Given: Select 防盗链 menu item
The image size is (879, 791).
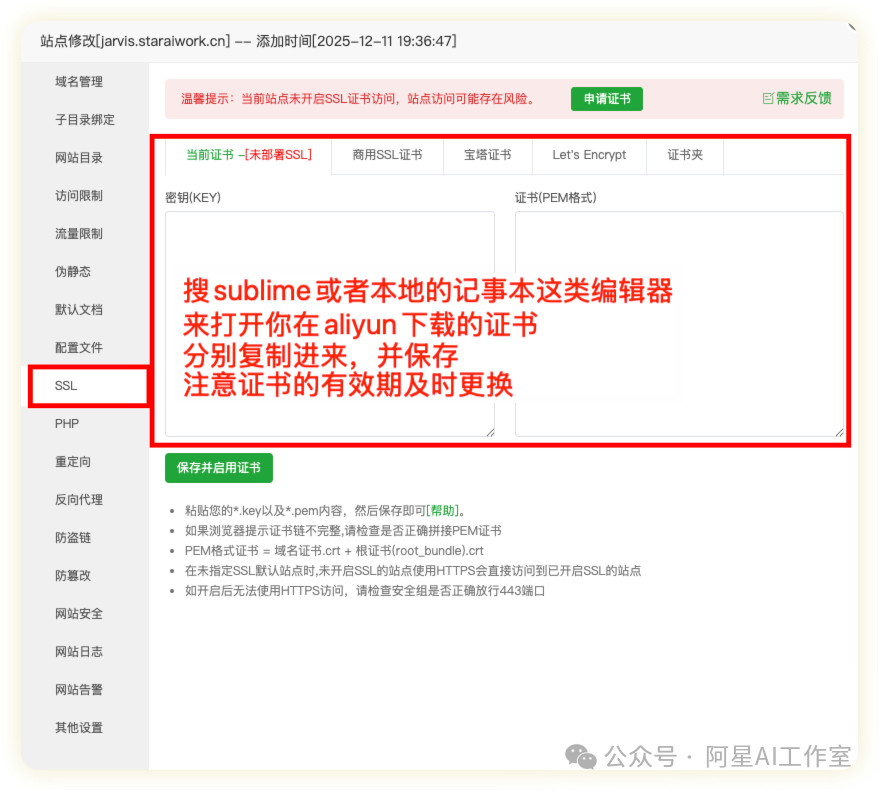Looking at the screenshot, I should coord(73,538).
